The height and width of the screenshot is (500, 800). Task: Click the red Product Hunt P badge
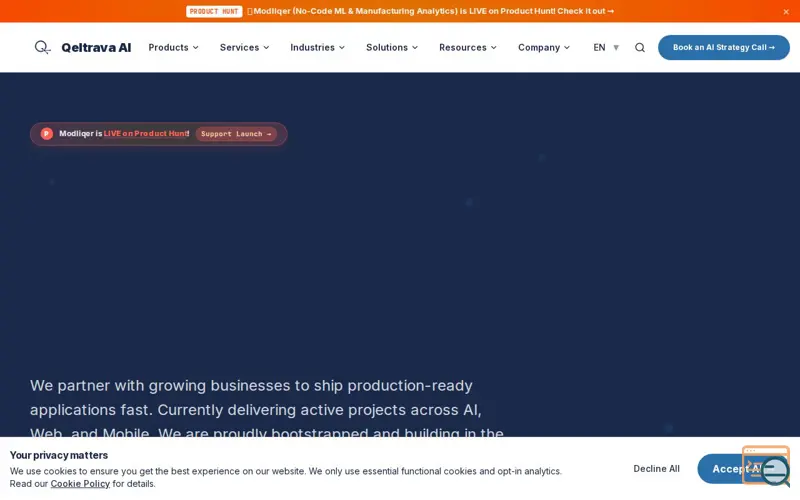click(46, 134)
